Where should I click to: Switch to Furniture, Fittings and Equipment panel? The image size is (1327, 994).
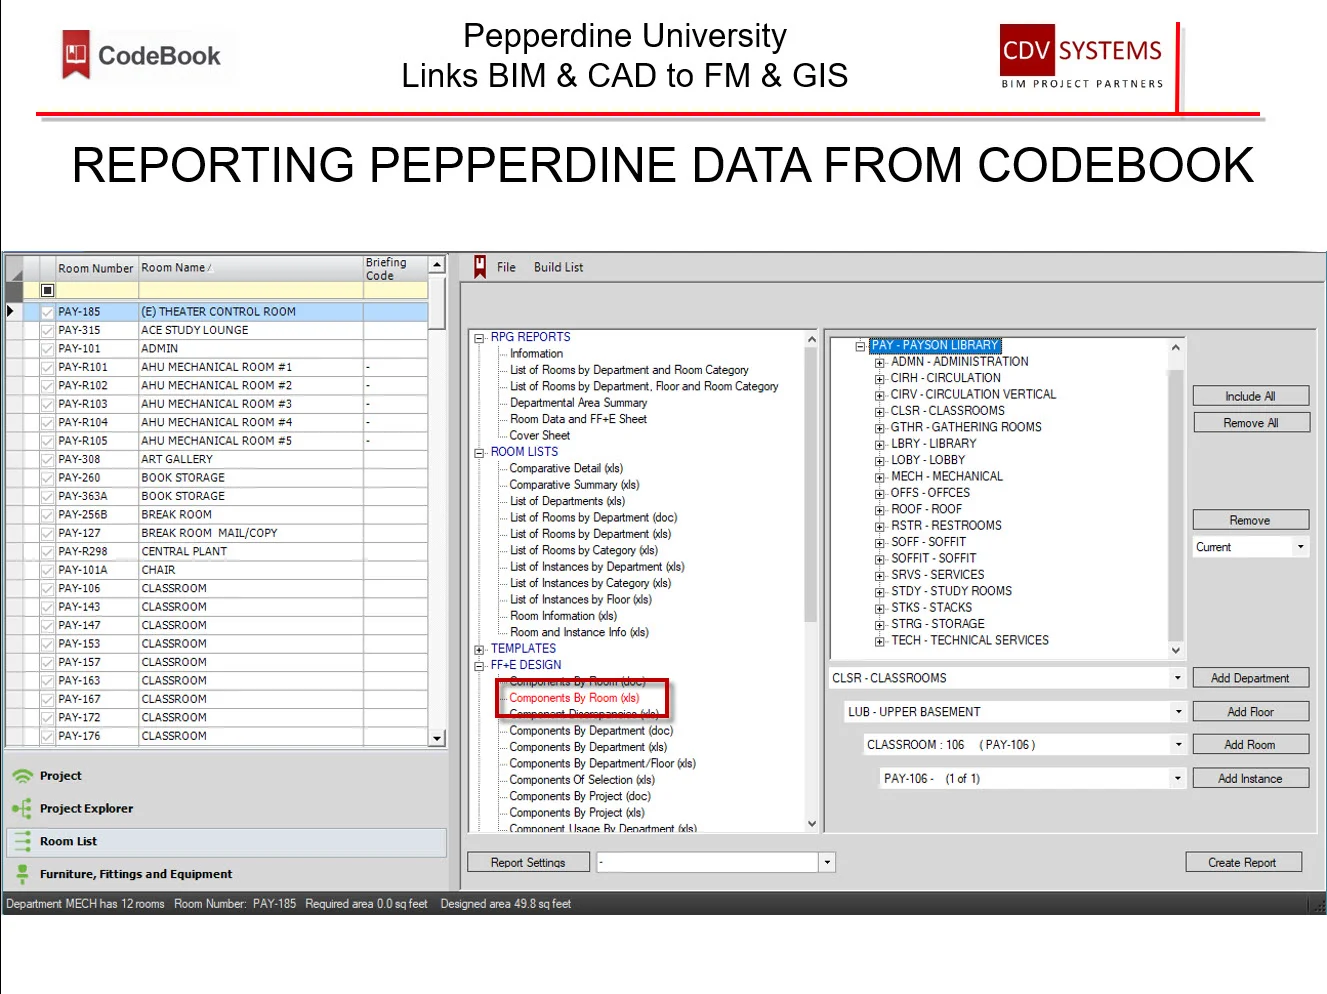227,874
